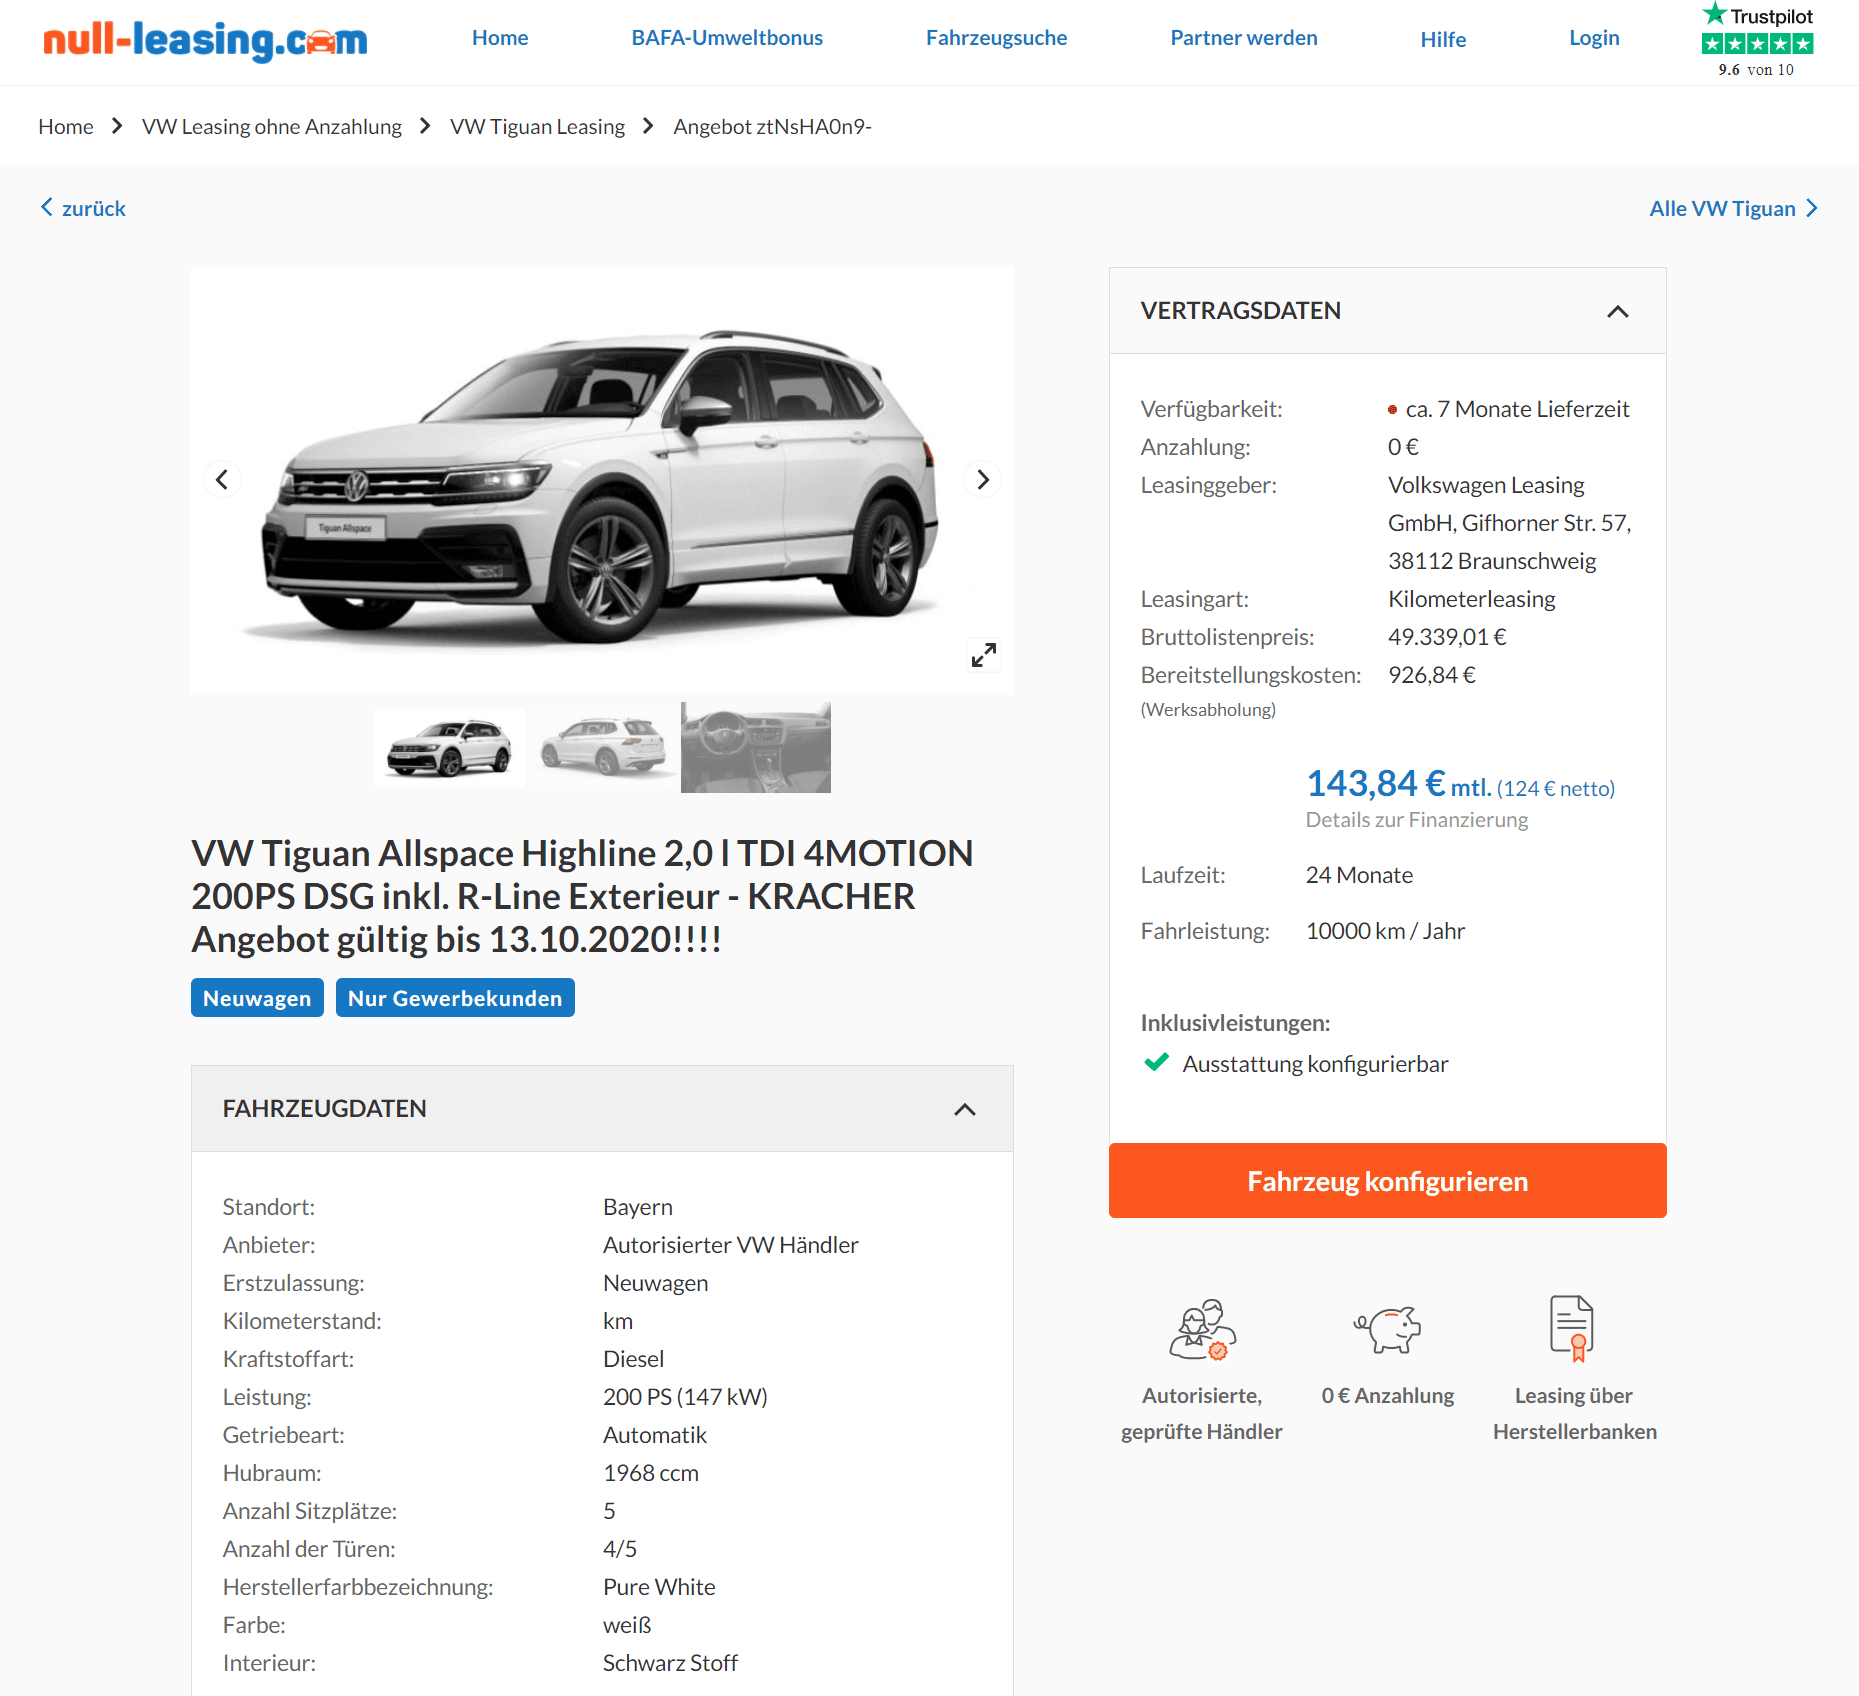Open Partner werden in navigation
The width and height of the screenshot is (1859, 1696).
pyautogui.click(x=1244, y=38)
